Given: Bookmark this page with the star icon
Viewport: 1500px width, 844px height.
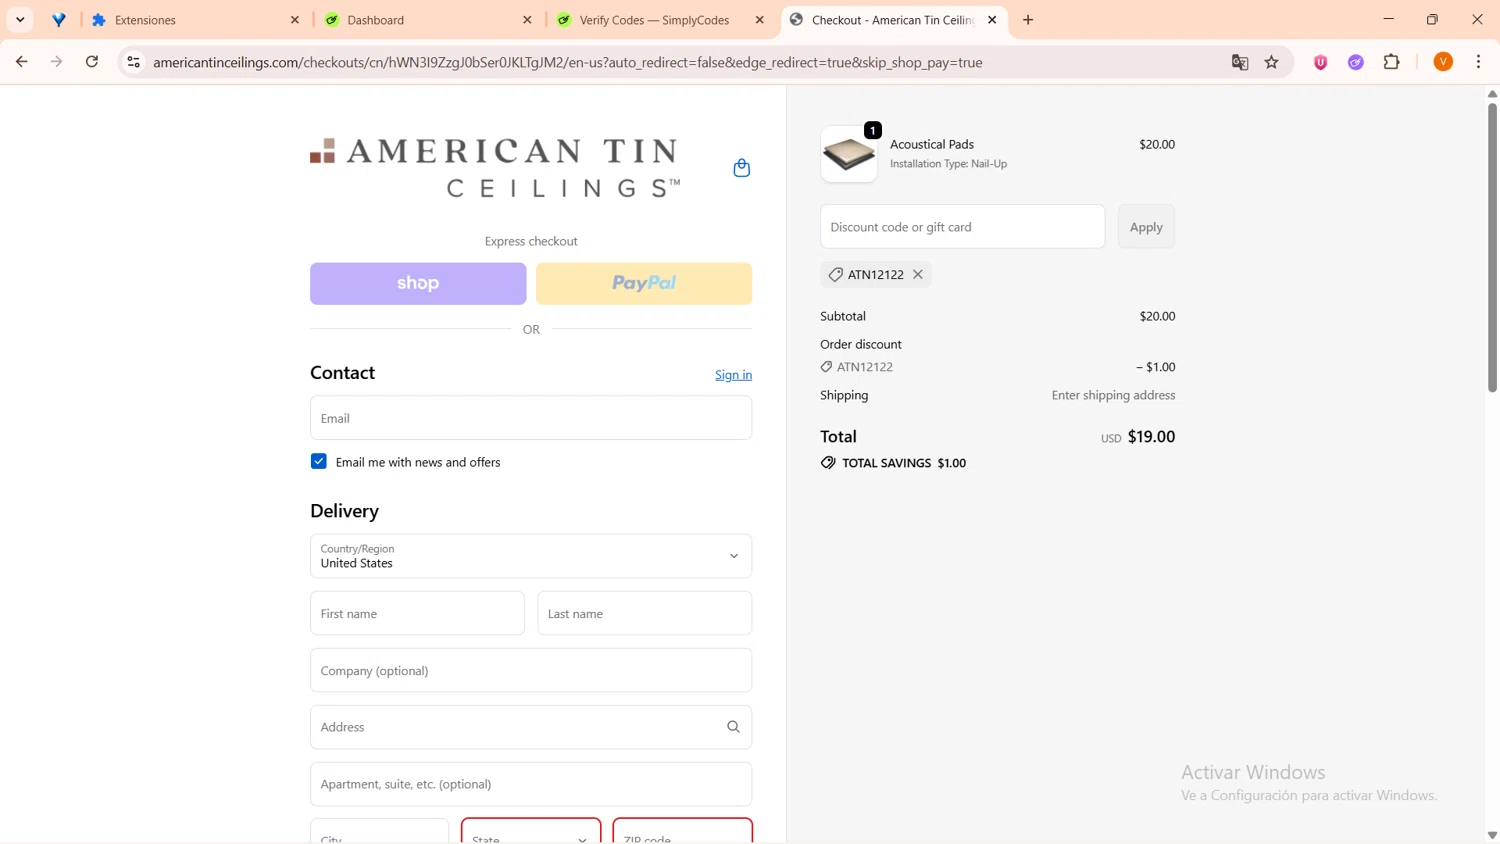Looking at the screenshot, I should 1272,62.
